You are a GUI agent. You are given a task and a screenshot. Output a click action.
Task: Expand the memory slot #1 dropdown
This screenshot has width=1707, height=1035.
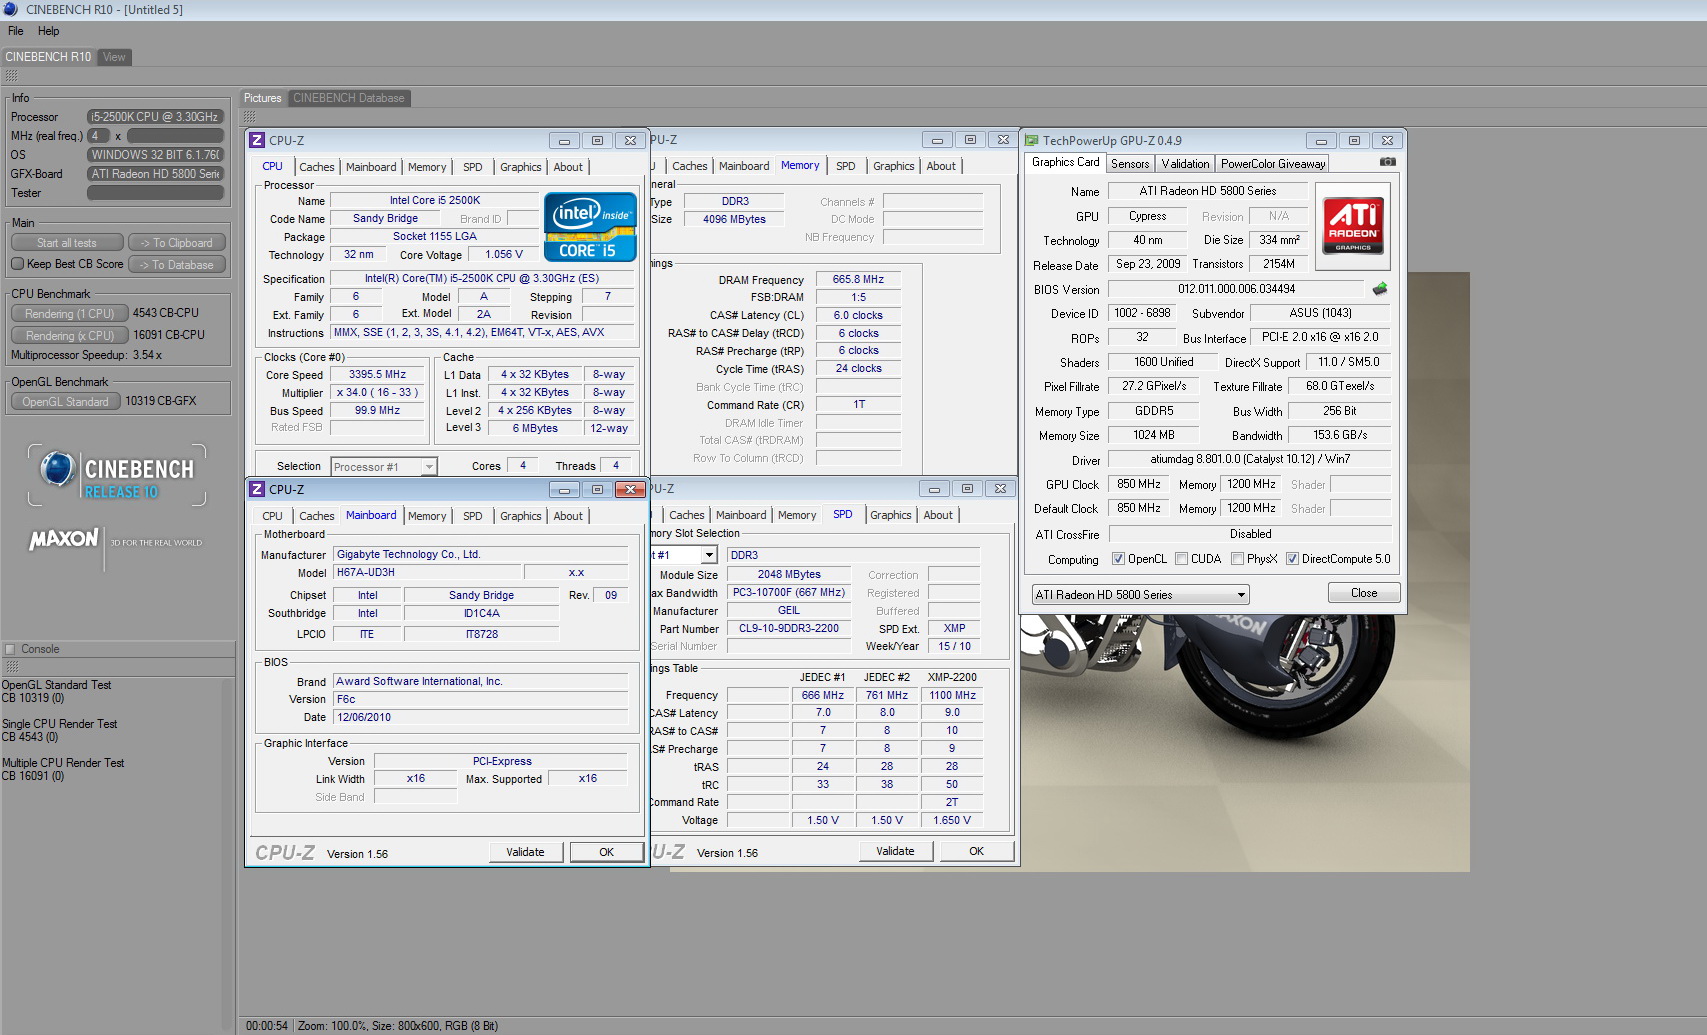tap(708, 555)
